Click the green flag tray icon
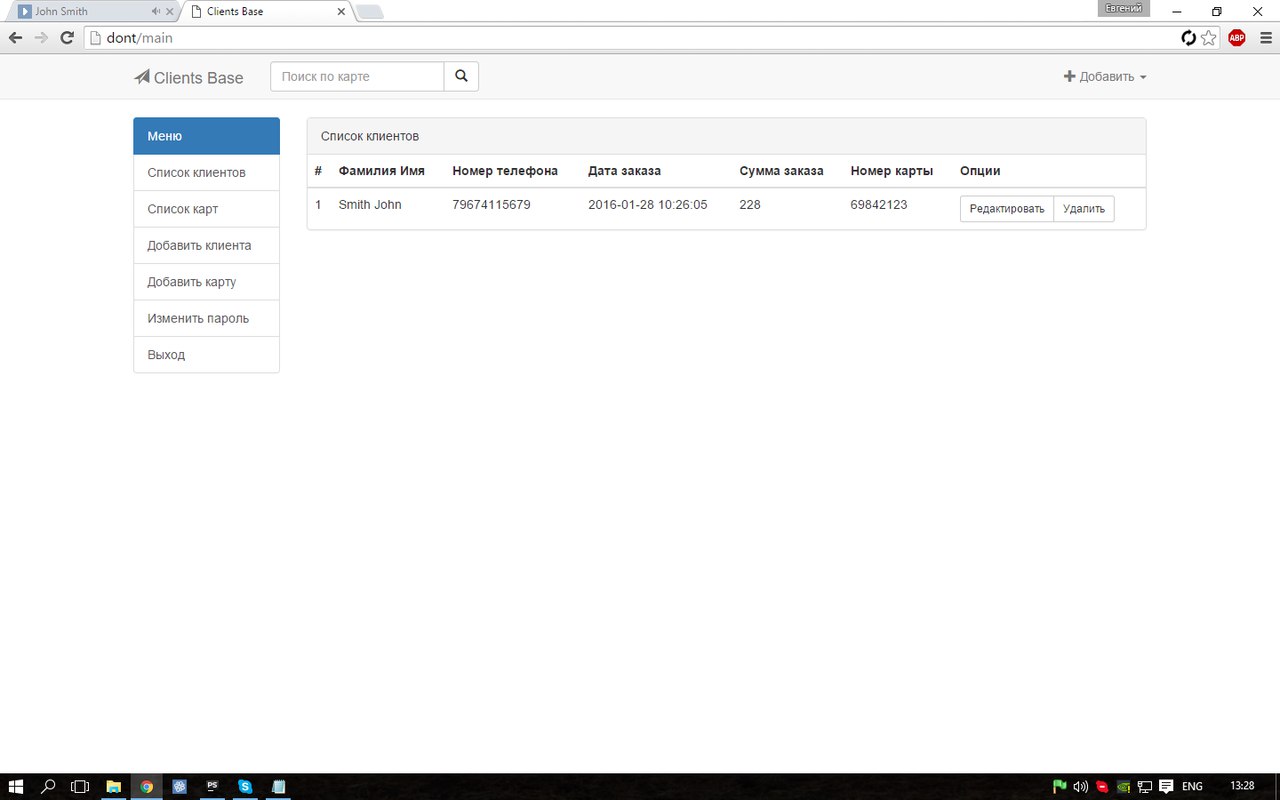1280x800 pixels. pyautogui.click(x=1059, y=786)
